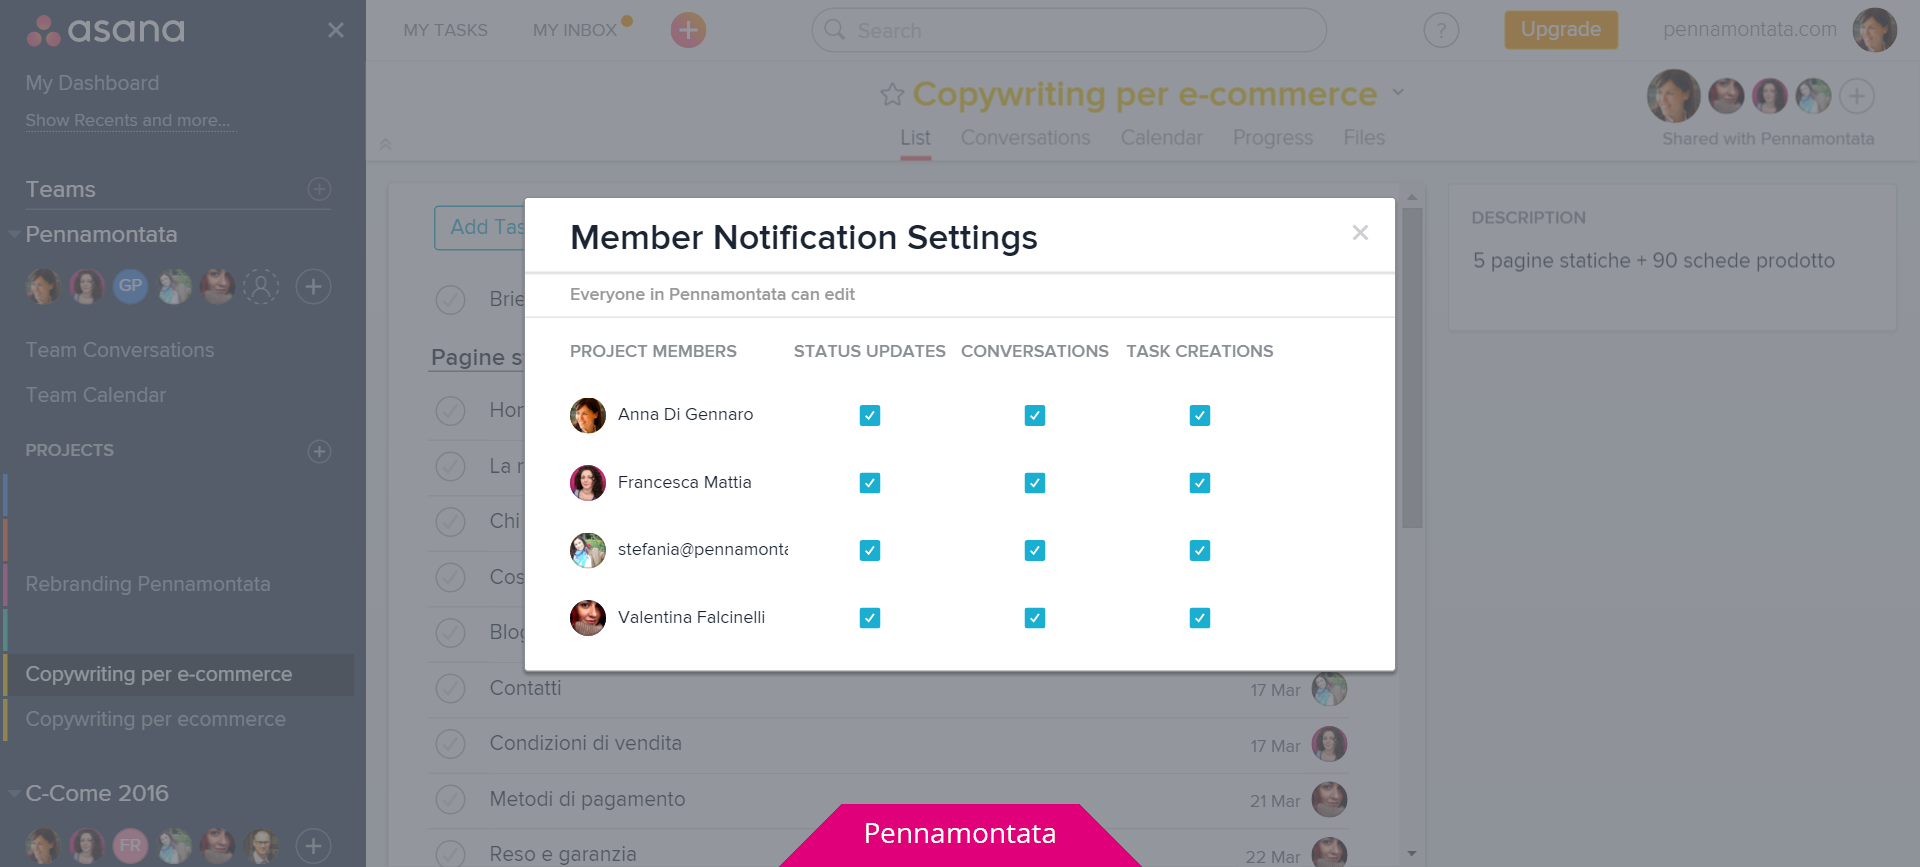Open the project title dropdown menu

1398,93
